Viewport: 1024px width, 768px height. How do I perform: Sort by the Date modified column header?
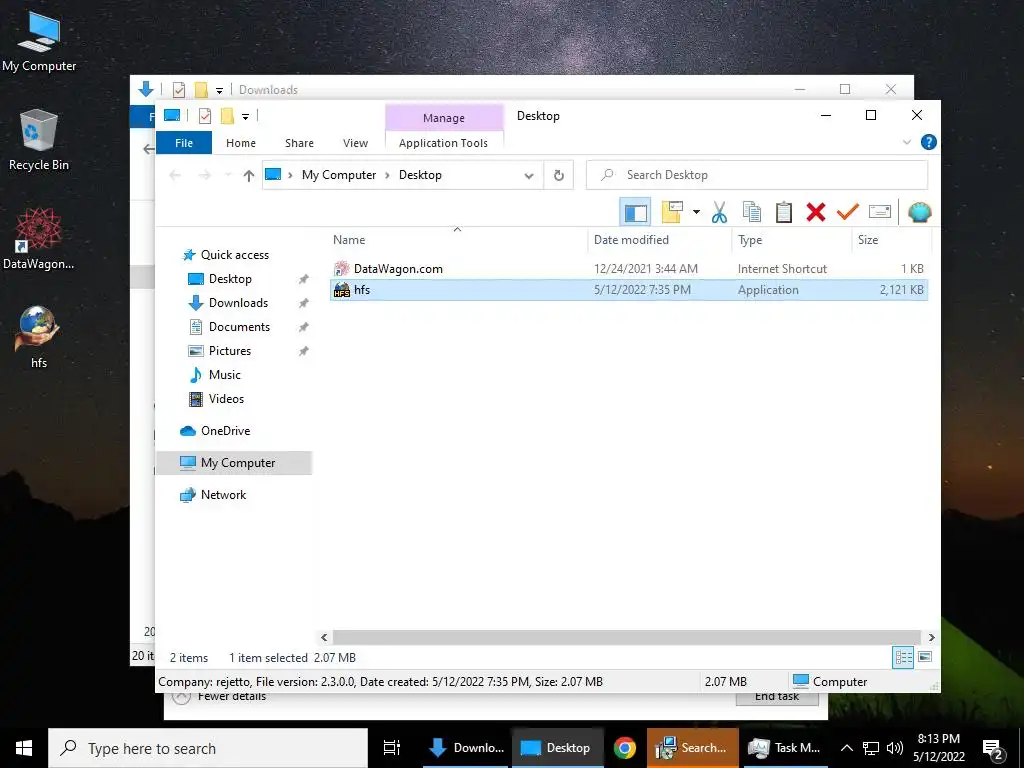click(x=660, y=240)
